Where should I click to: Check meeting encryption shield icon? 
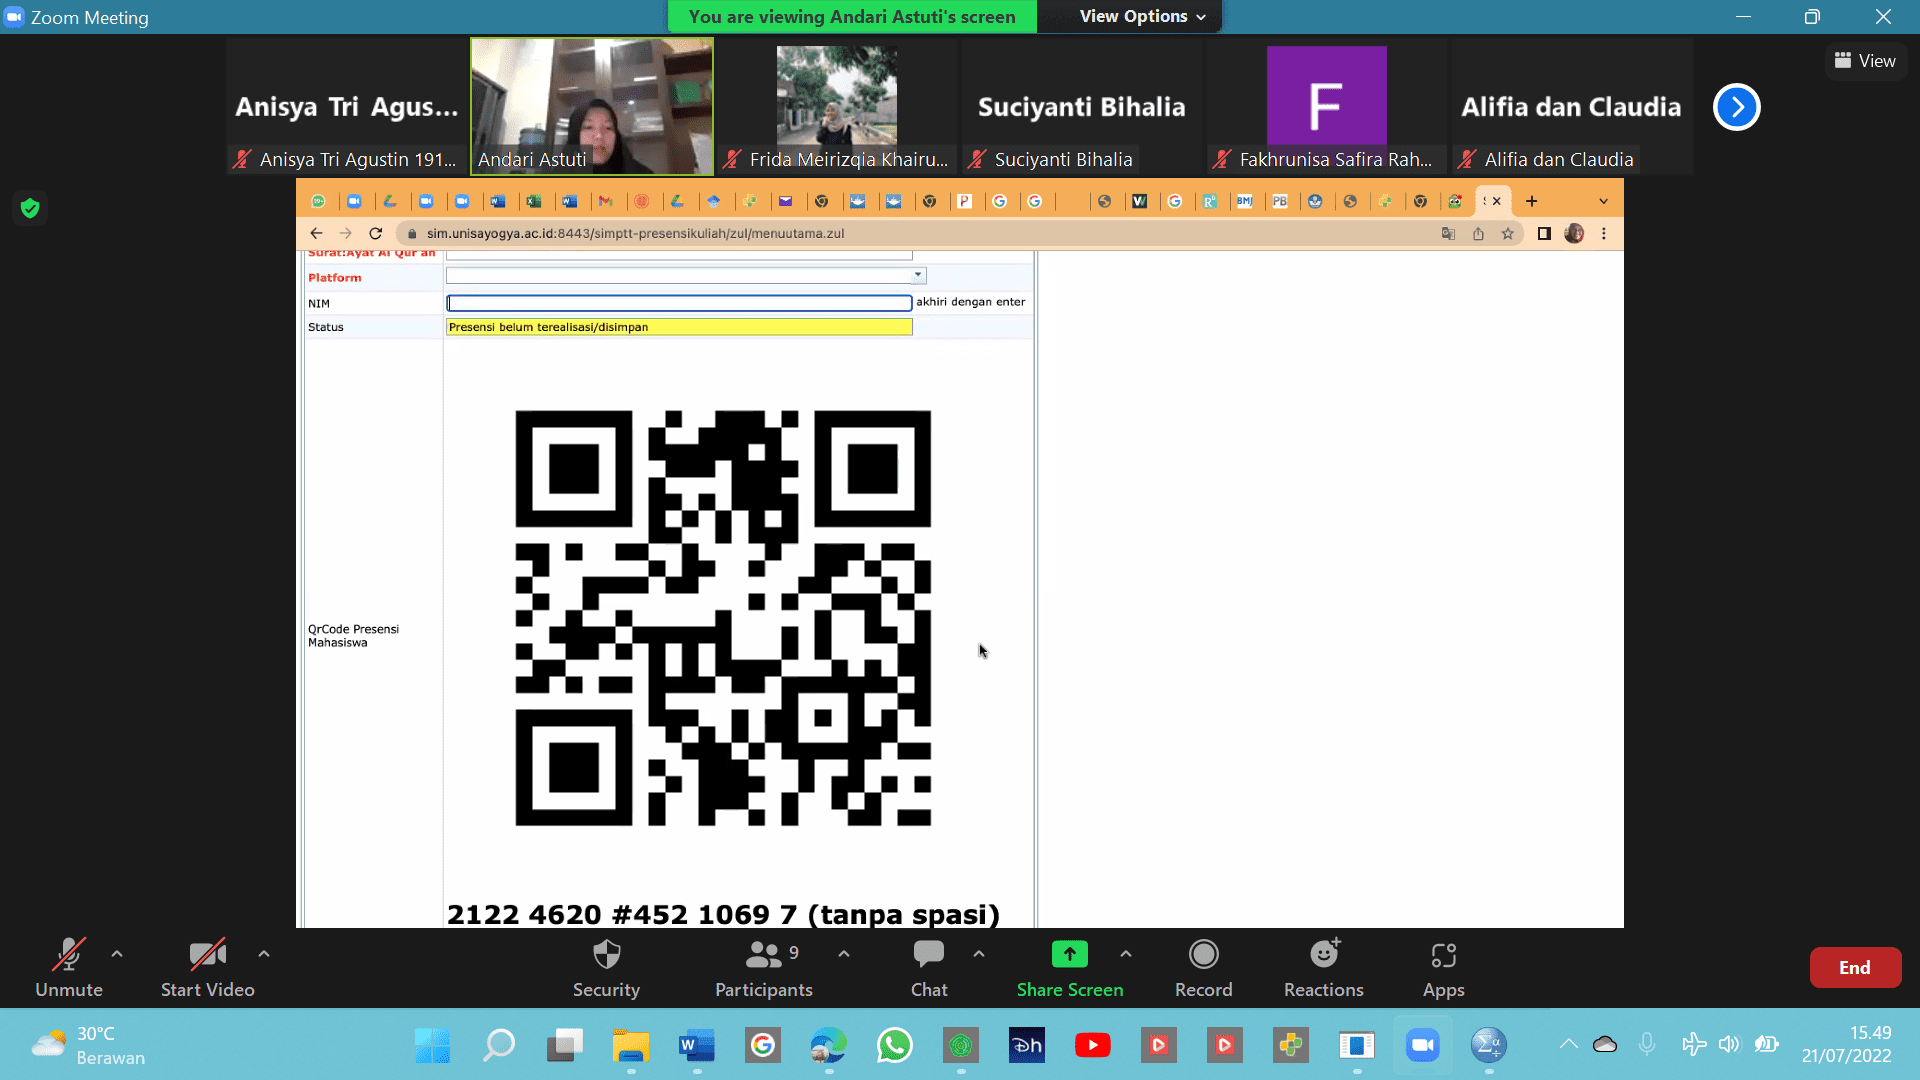pos(30,208)
